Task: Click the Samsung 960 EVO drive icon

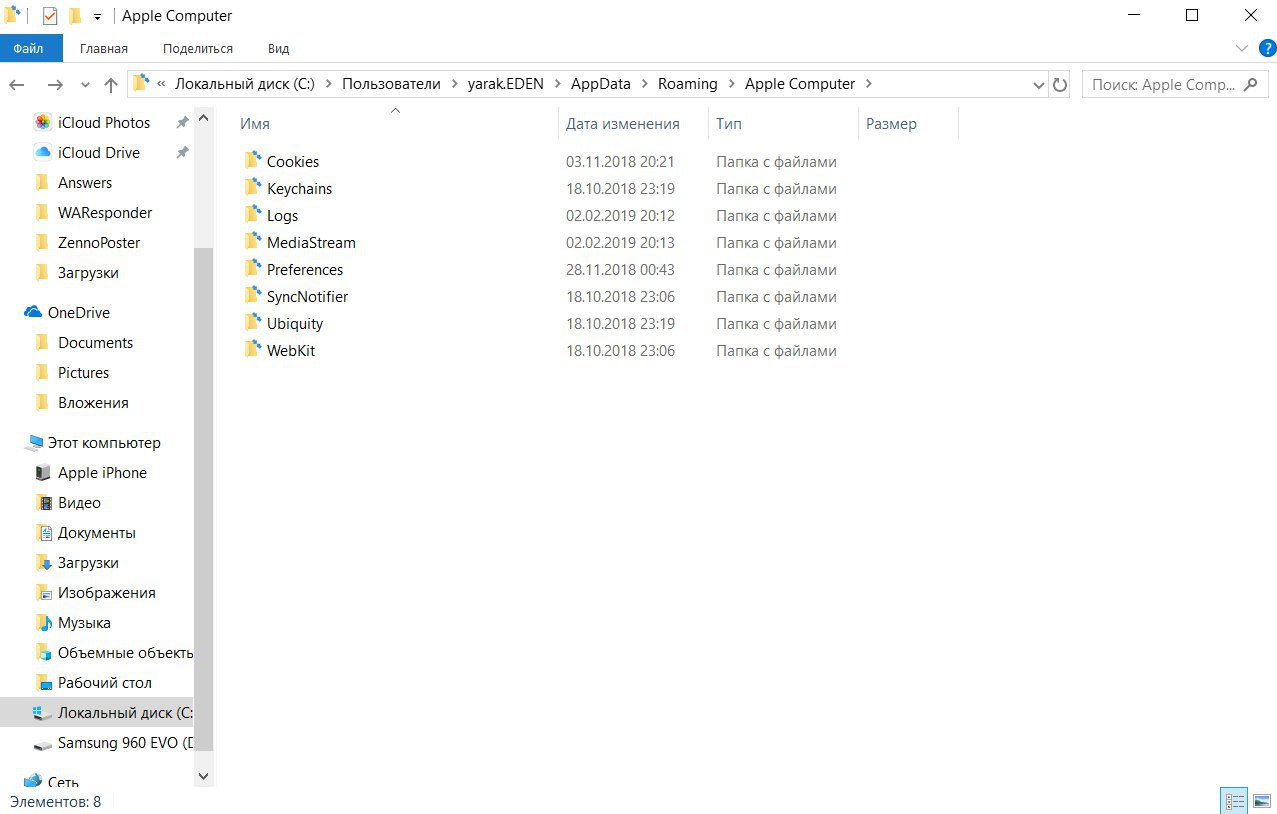Action: [42, 743]
